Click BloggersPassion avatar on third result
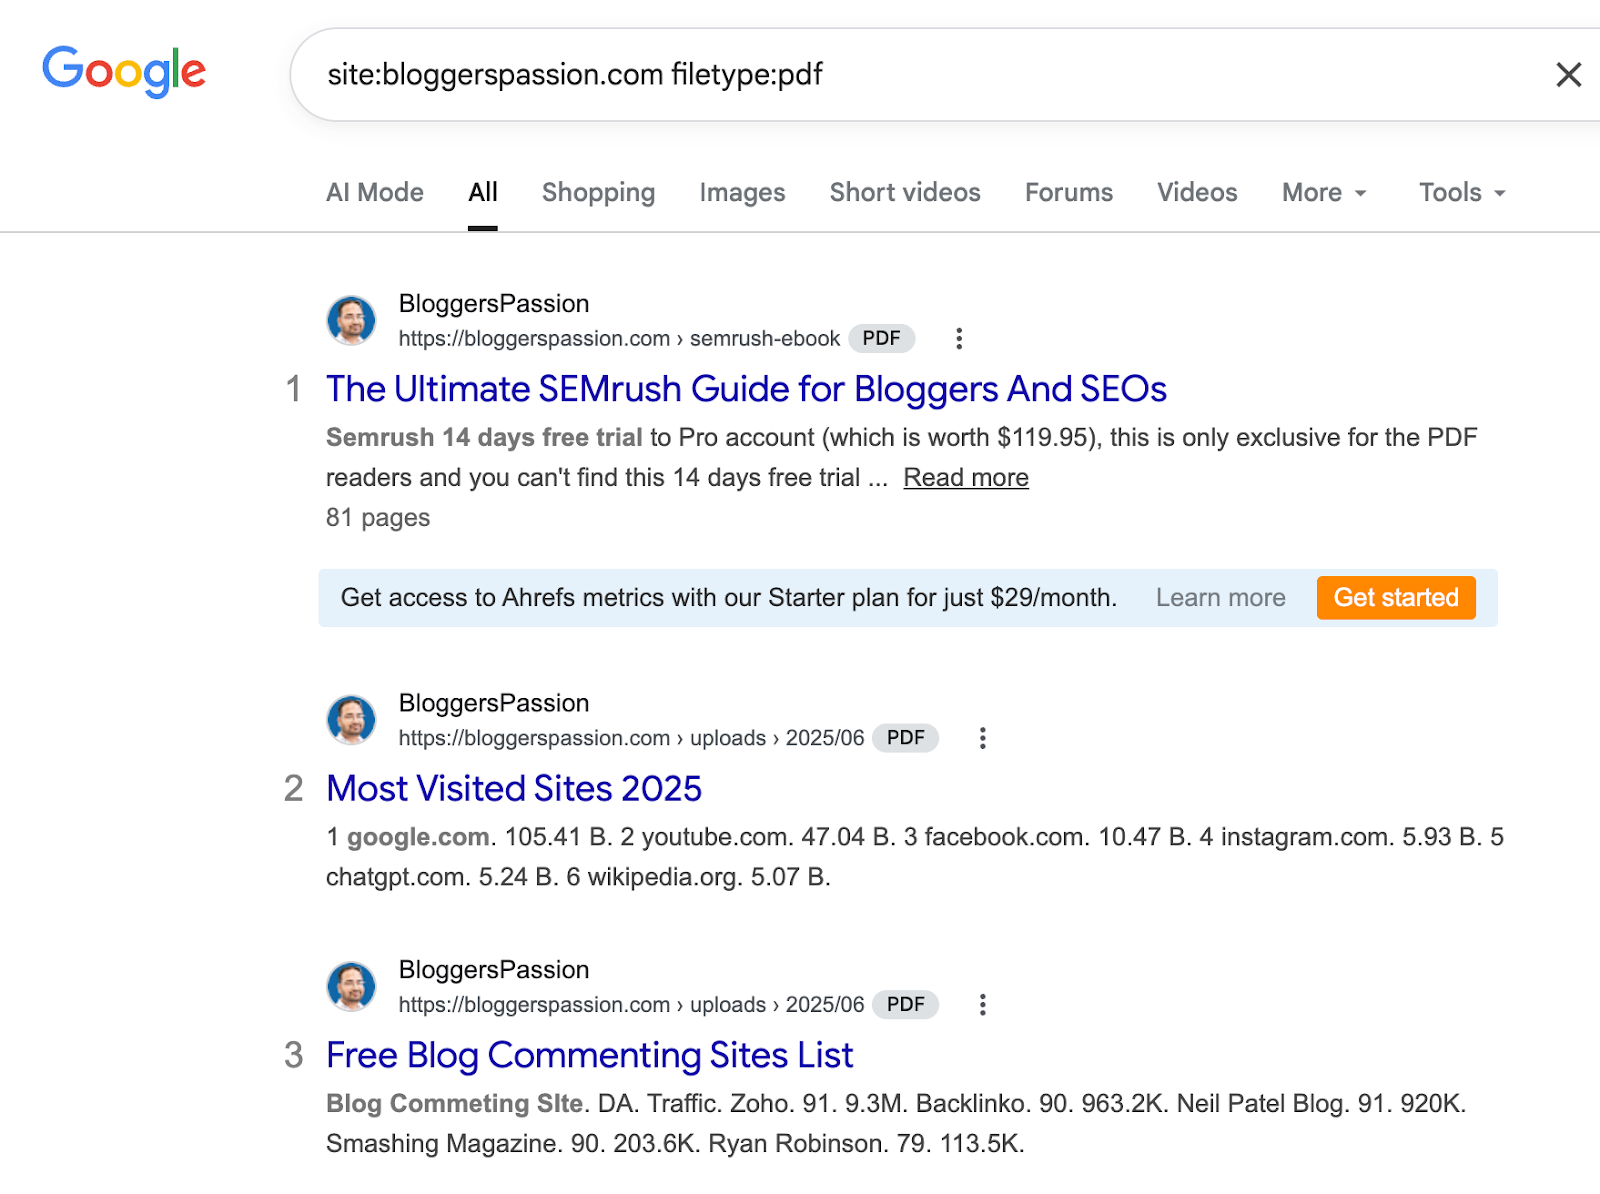The image size is (1600, 1194). point(352,987)
